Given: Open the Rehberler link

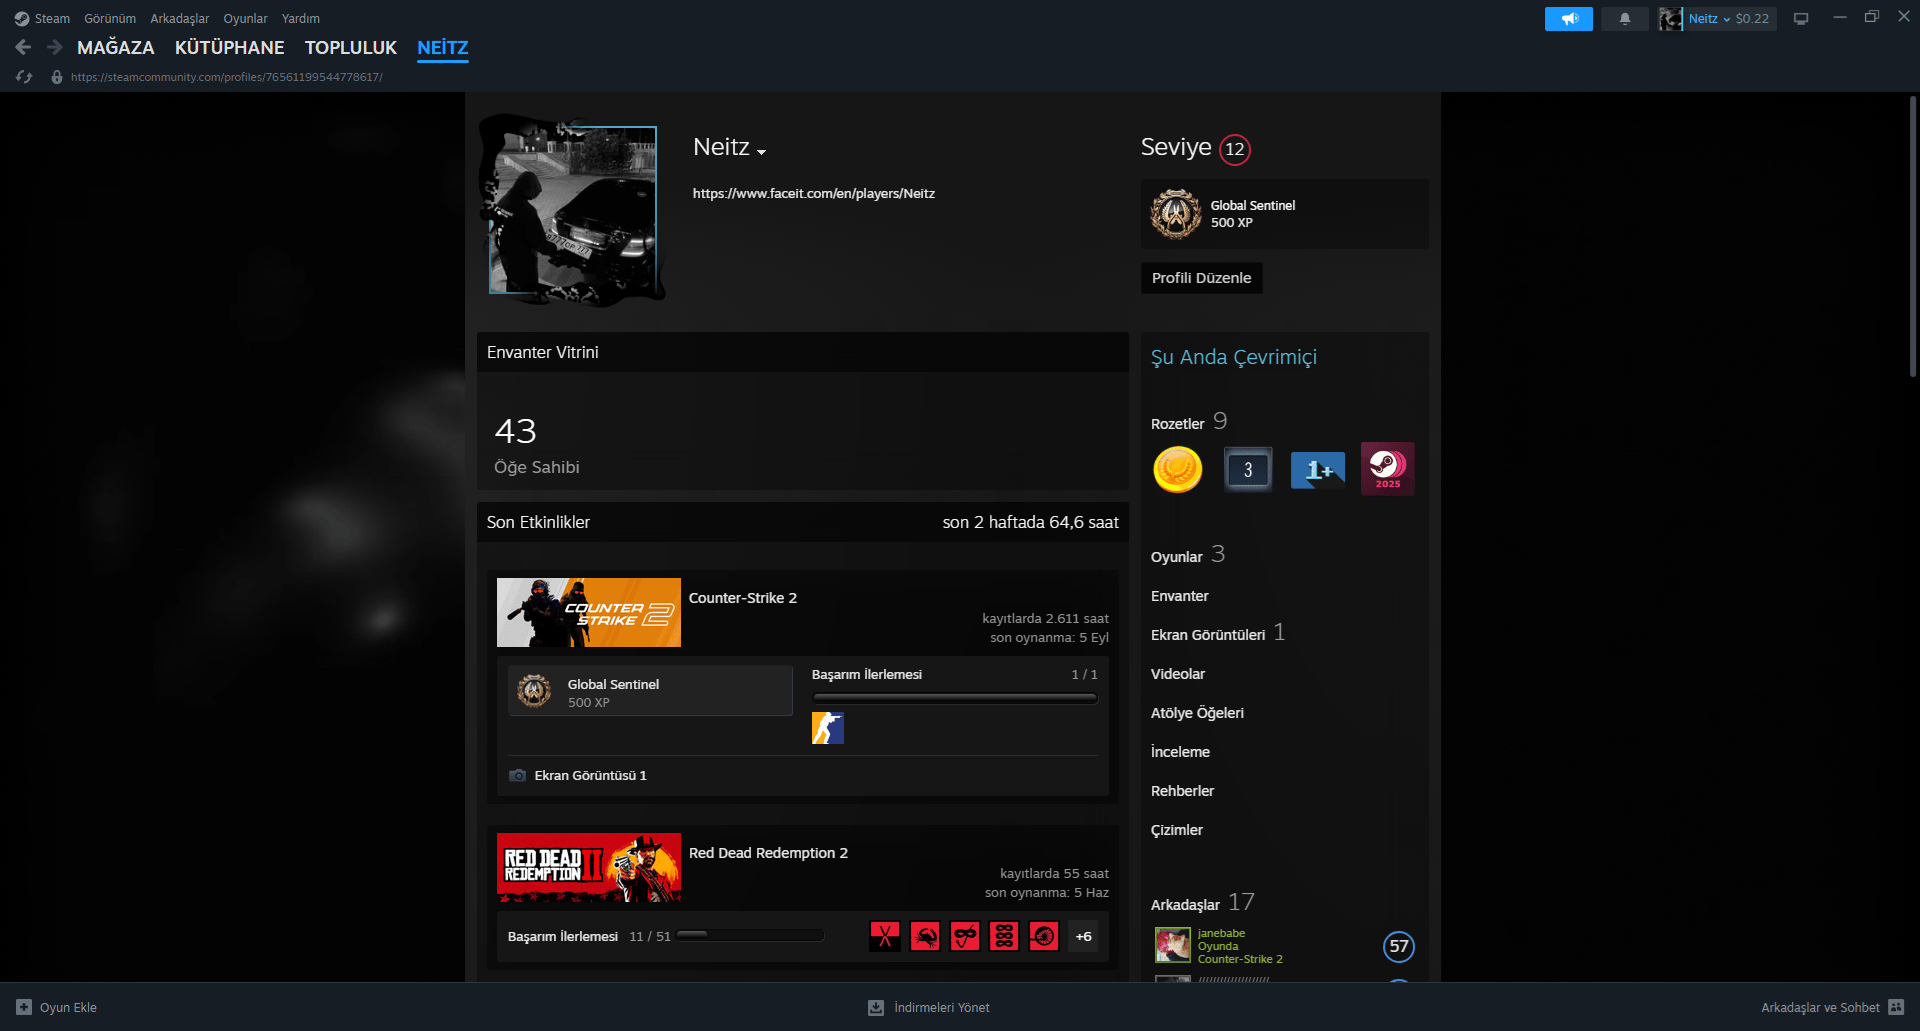Looking at the screenshot, I should click(x=1182, y=791).
